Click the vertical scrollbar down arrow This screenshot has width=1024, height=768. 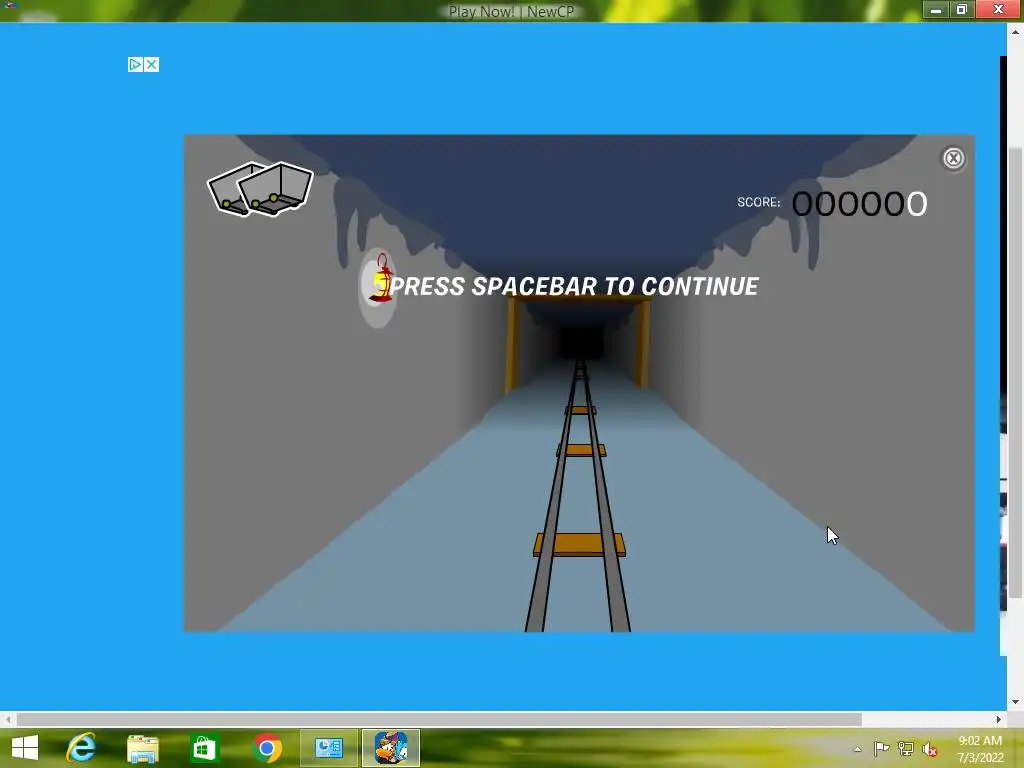pyautogui.click(x=1016, y=703)
